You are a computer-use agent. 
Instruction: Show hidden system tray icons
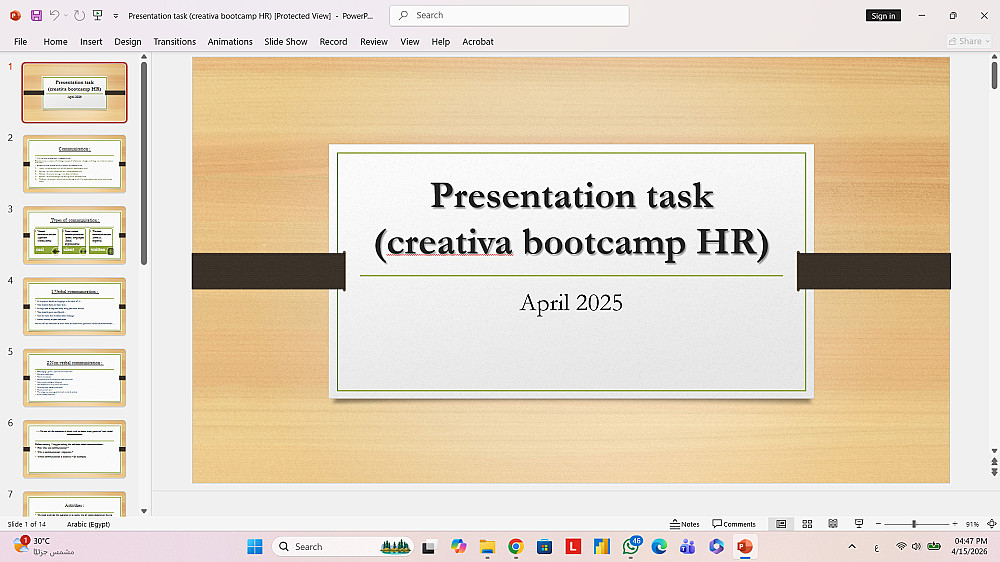(x=852, y=546)
